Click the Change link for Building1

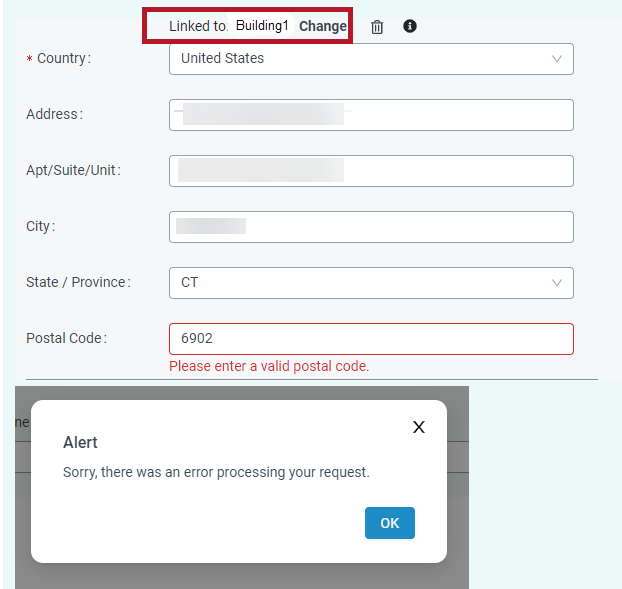click(x=323, y=26)
